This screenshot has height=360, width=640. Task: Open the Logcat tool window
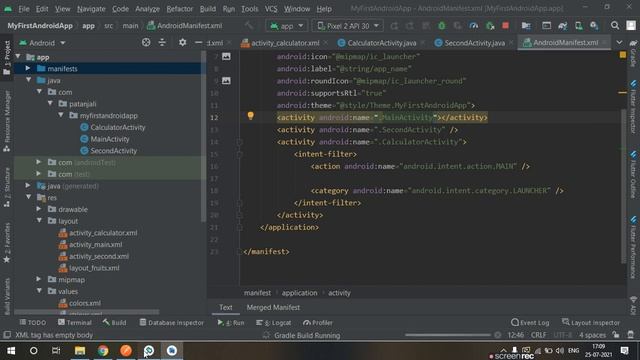tap(273, 322)
